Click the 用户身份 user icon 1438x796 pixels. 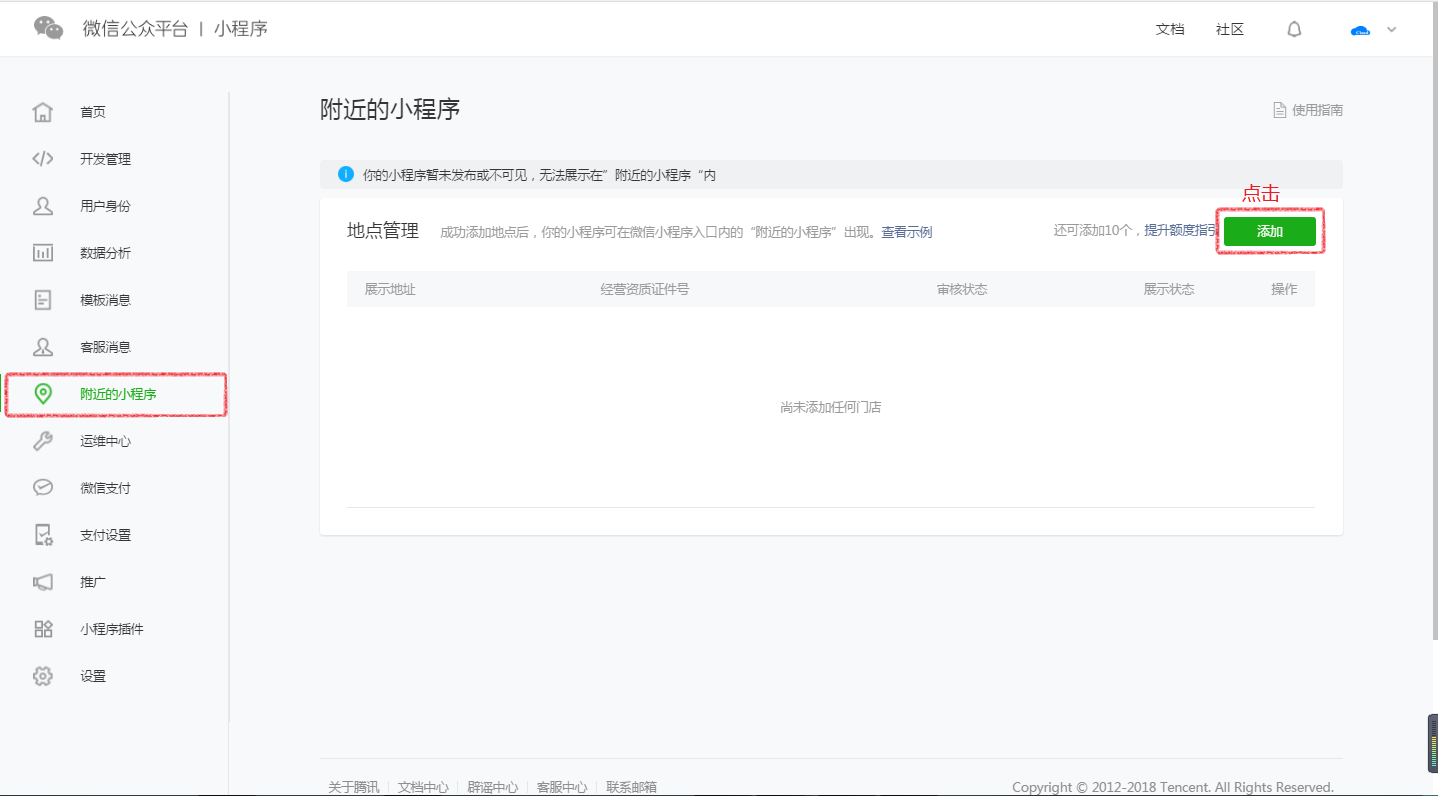pos(43,205)
